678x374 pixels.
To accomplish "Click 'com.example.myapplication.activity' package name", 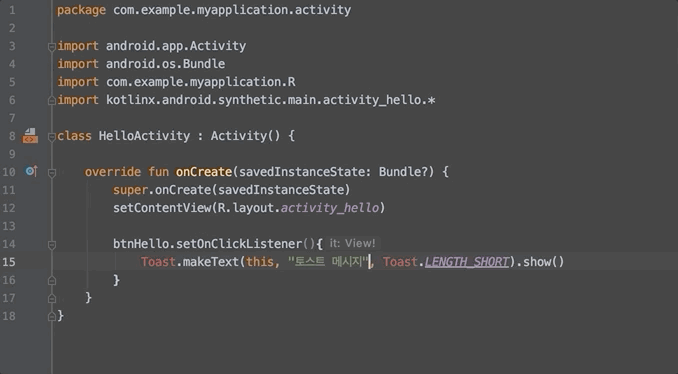I will (x=232, y=10).
